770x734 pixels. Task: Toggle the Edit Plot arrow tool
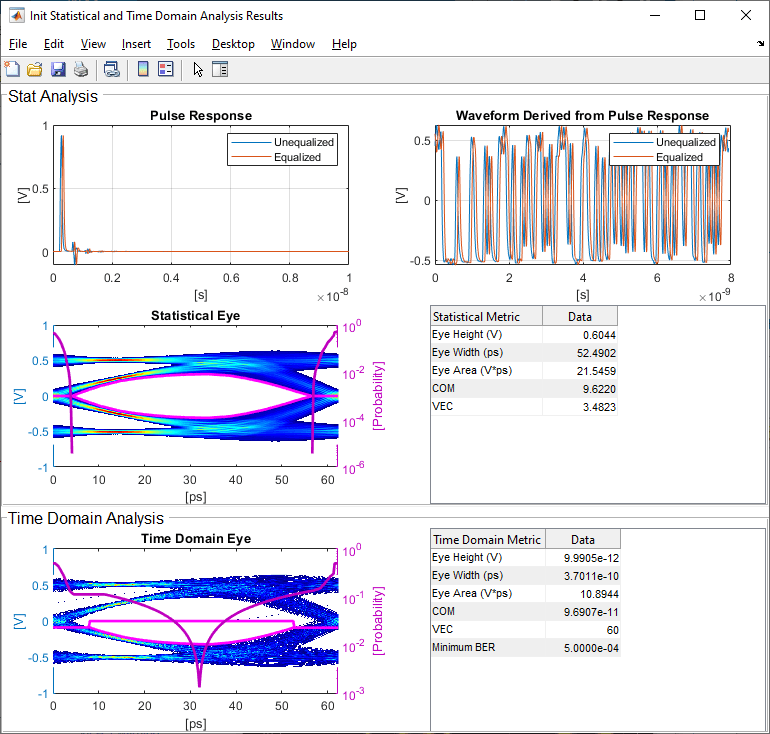point(198,69)
